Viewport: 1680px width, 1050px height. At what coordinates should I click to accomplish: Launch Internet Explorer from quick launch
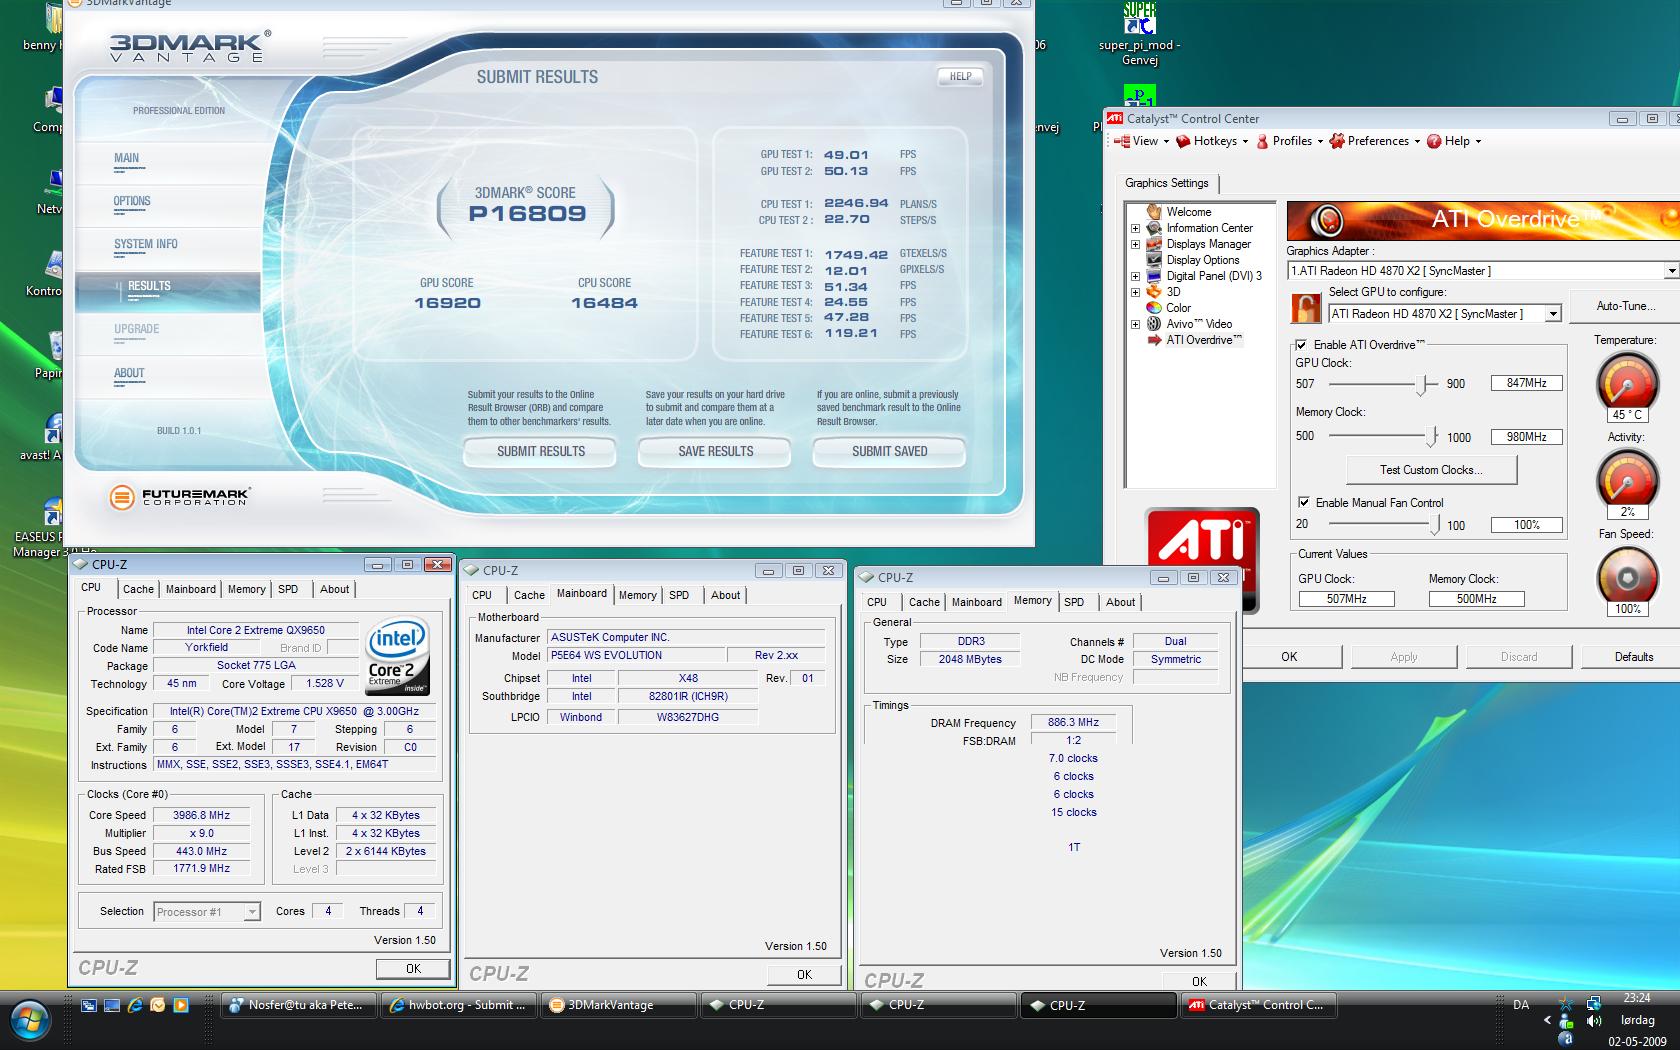click(x=135, y=1005)
